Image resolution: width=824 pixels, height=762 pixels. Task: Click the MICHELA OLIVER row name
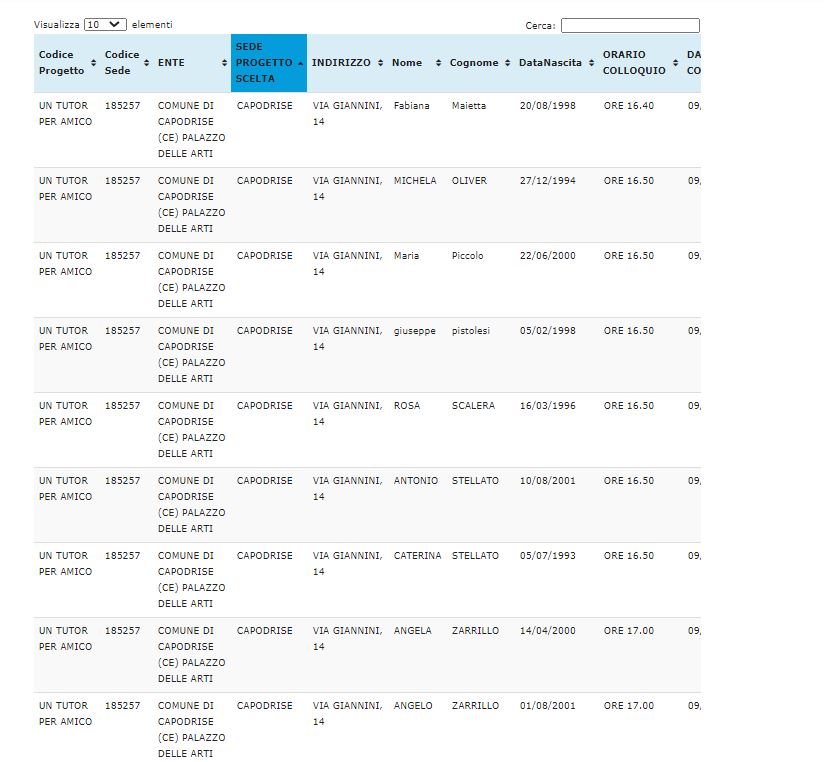(414, 181)
